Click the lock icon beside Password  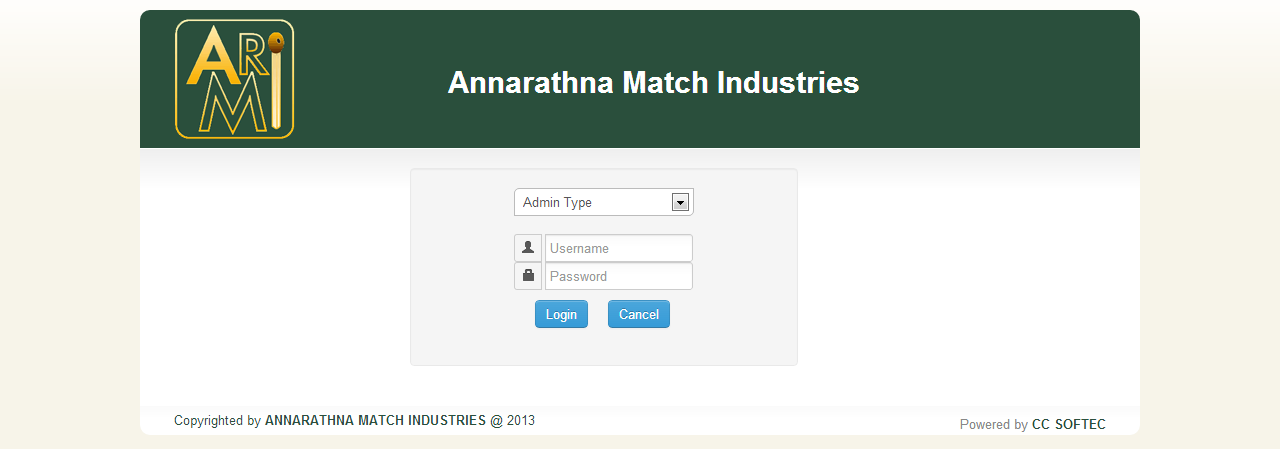coord(528,276)
